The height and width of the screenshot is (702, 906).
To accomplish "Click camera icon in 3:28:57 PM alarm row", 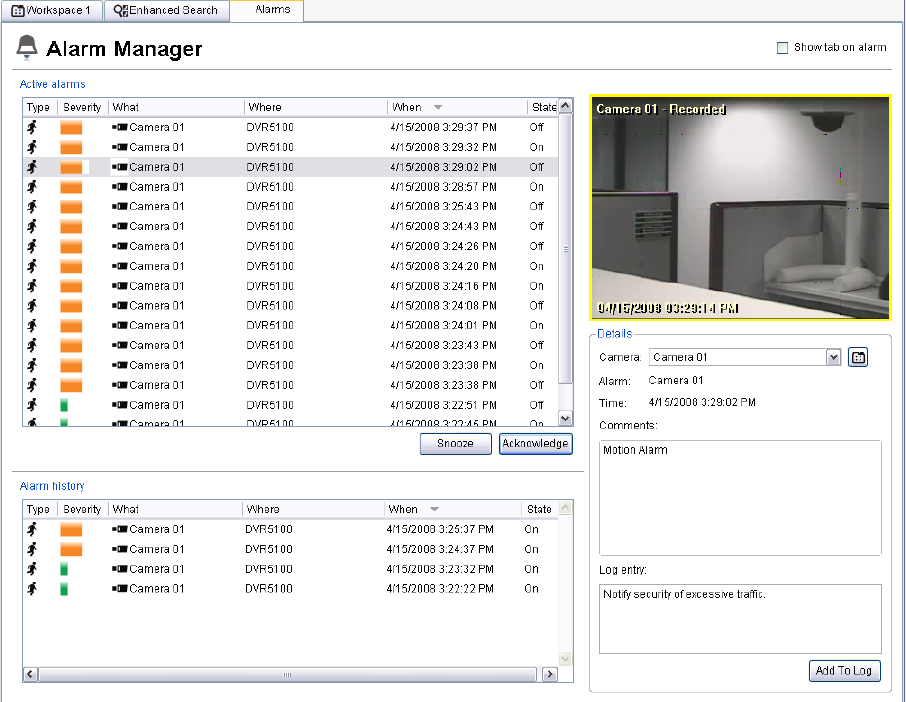I will pos(120,187).
